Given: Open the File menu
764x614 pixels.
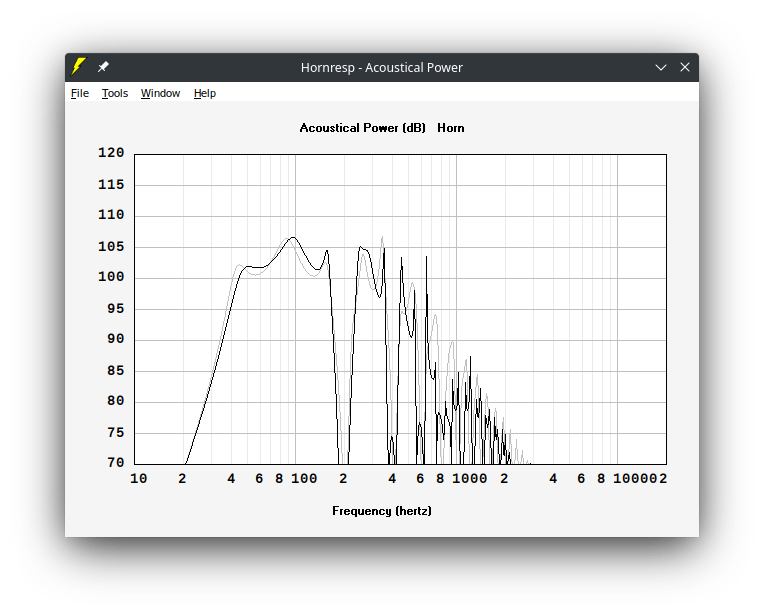Looking at the screenshot, I should [x=80, y=93].
